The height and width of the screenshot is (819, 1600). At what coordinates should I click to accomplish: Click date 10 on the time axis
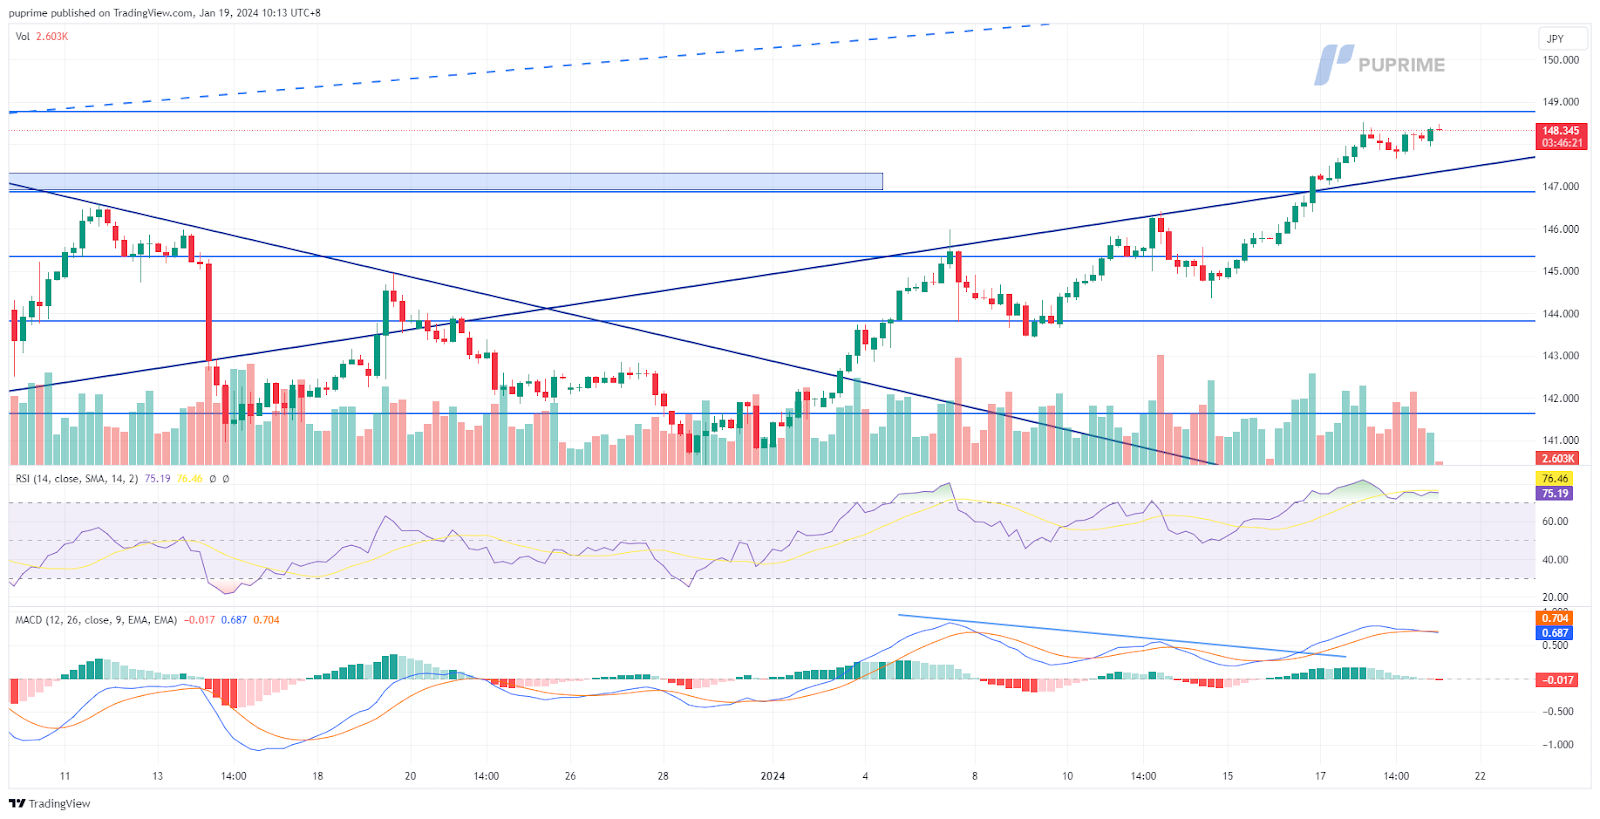tap(1067, 776)
